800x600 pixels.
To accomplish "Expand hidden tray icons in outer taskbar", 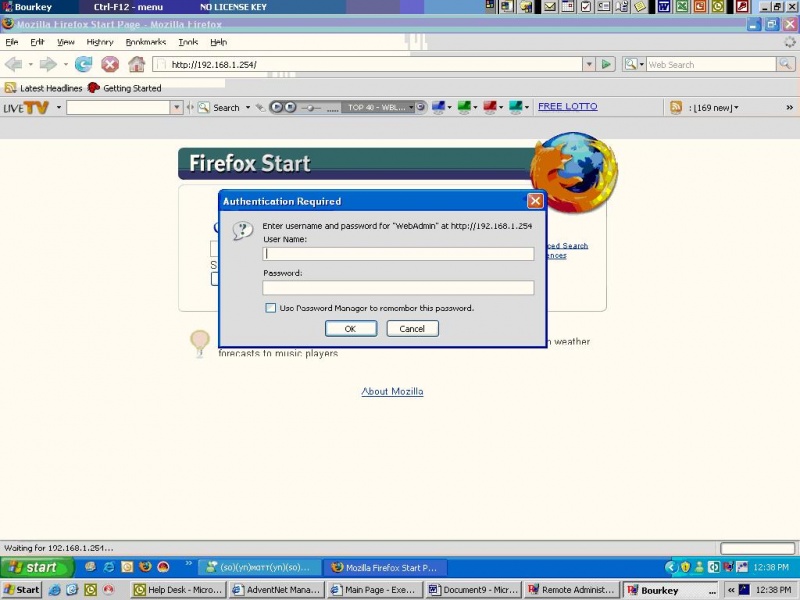I will [731, 590].
